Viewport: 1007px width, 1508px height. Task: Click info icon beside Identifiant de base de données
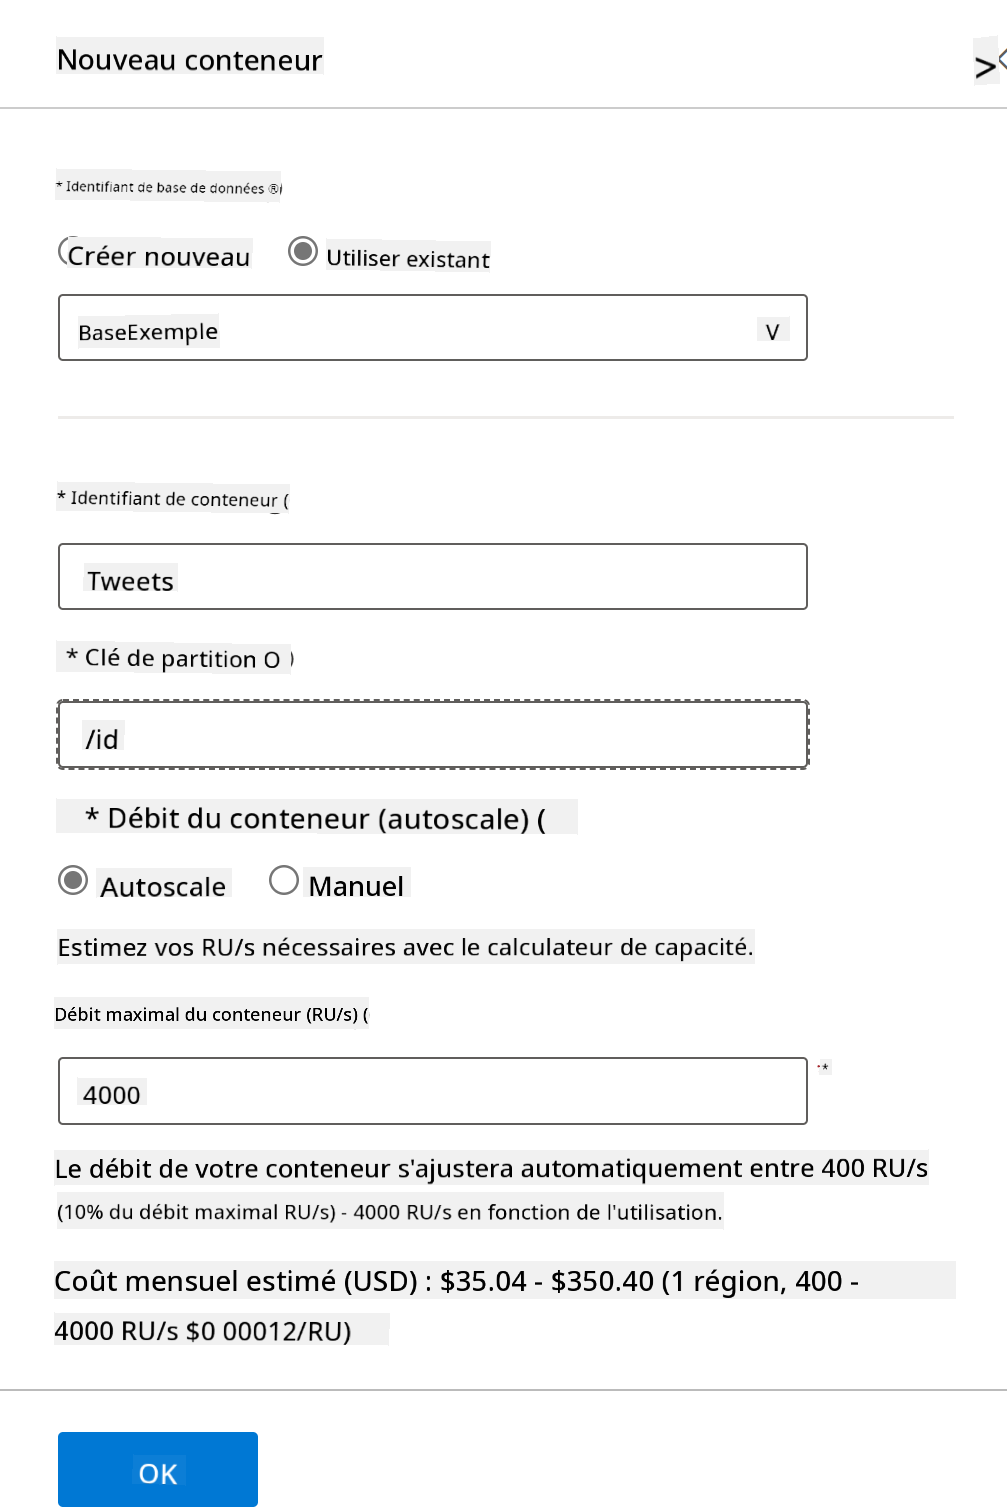click(x=275, y=188)
